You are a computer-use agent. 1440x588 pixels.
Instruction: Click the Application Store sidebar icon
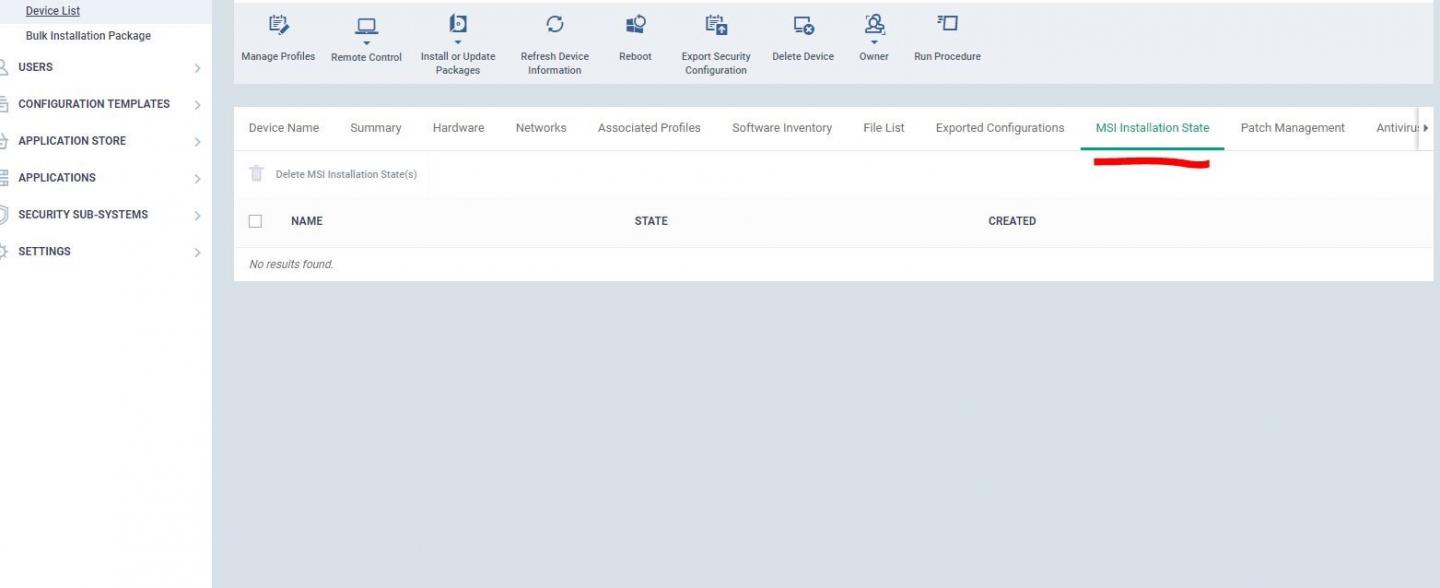click(3, 141)
